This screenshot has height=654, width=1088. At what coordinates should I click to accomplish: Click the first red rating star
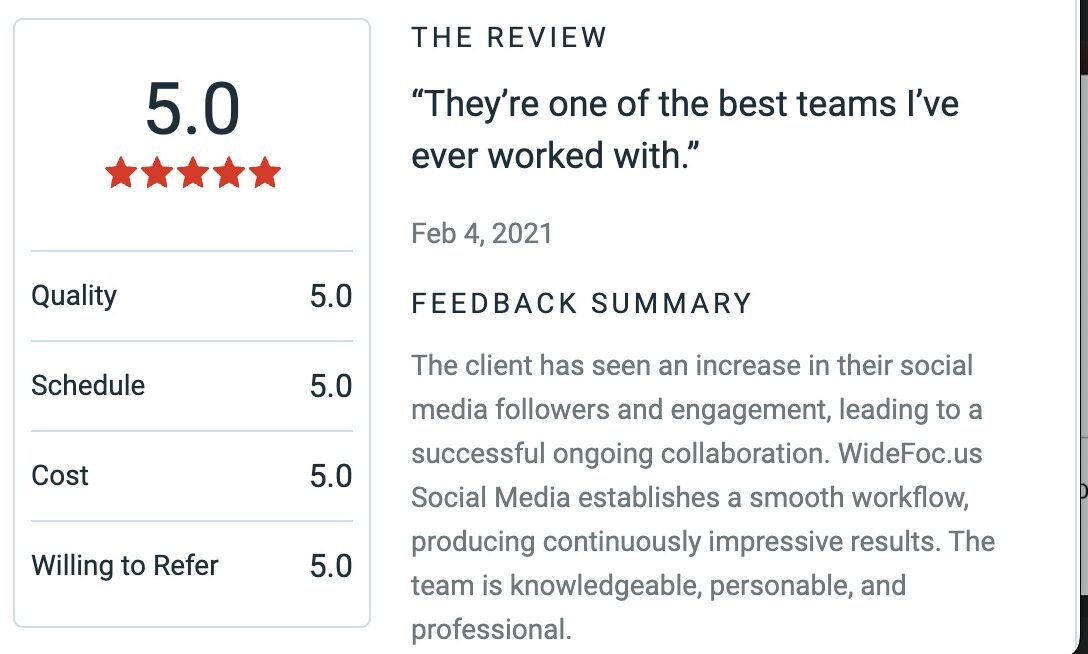click(121, 172)
